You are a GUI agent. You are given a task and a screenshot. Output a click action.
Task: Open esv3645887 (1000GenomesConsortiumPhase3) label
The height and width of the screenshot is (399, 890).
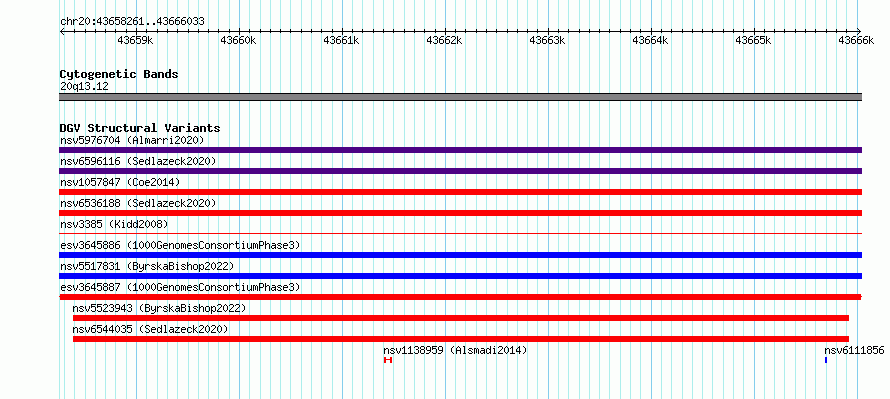[180, 287]
